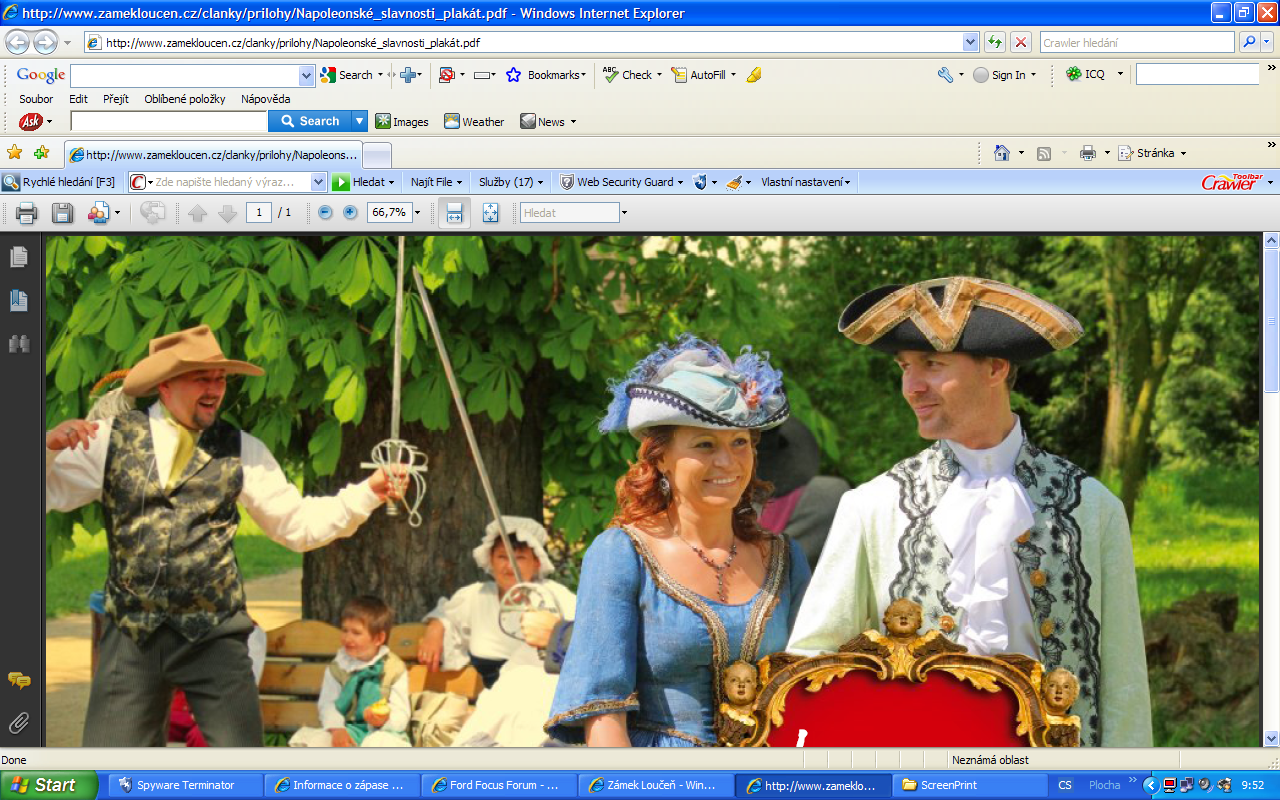Expand the 66,7% zoom level dropdown
This screenshot has height=800, width=1280.
[418, 212]
